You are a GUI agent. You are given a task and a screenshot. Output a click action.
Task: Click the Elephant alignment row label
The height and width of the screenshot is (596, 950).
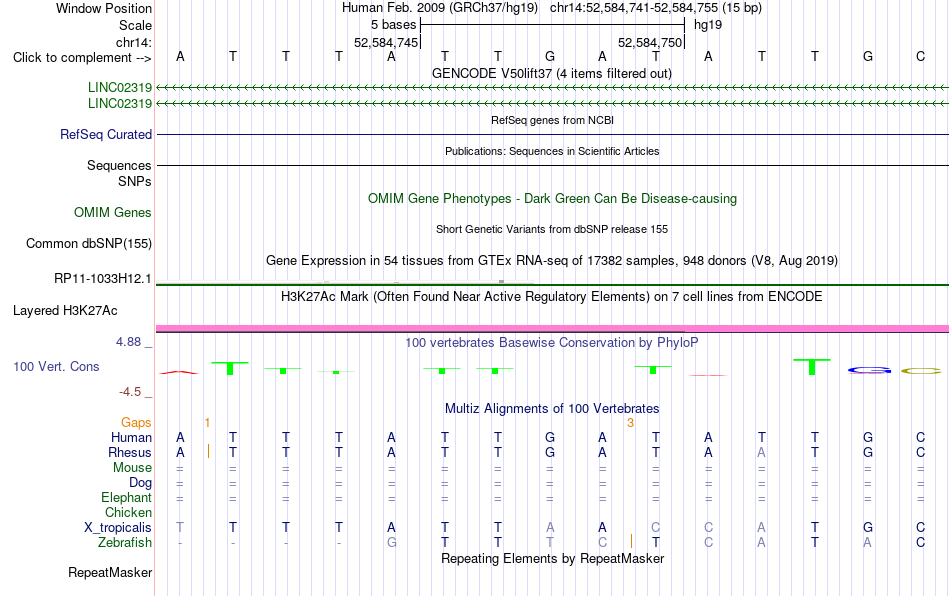click(127, 497)
